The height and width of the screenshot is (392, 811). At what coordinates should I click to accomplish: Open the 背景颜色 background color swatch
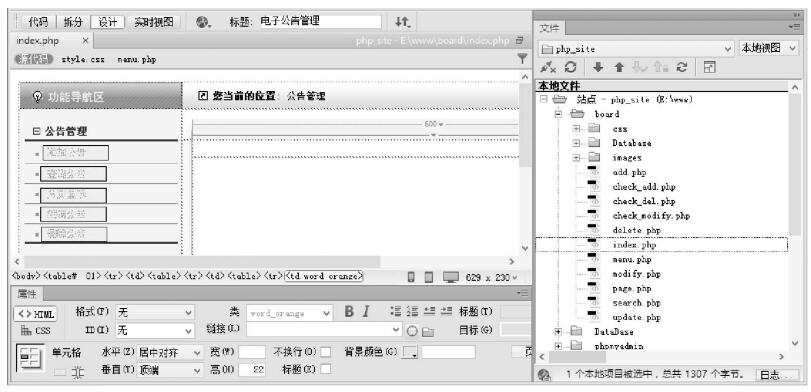410,352
